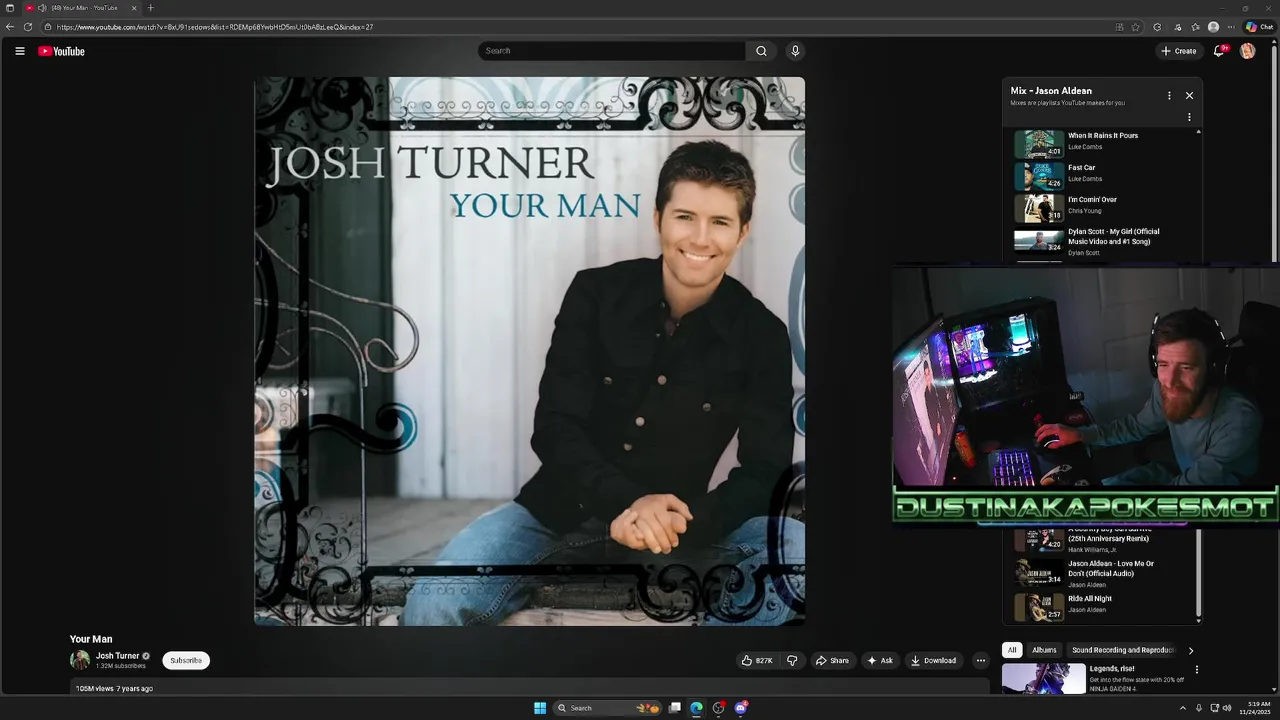The image size is (1280, 720).
Task: Open Discord from the taskbar
Action: pos(741,708)
